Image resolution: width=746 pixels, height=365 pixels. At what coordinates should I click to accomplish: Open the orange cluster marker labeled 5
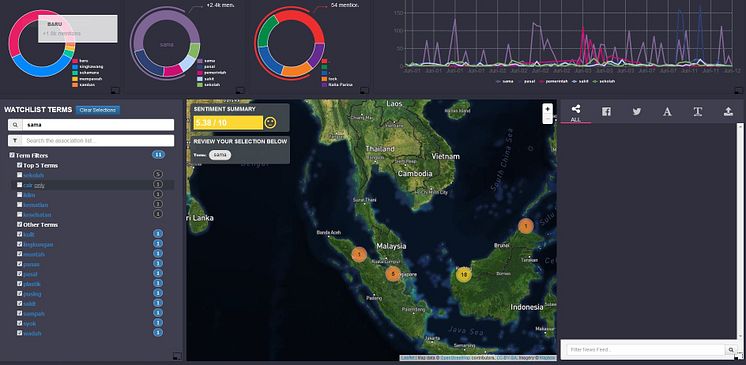[393, 274]
